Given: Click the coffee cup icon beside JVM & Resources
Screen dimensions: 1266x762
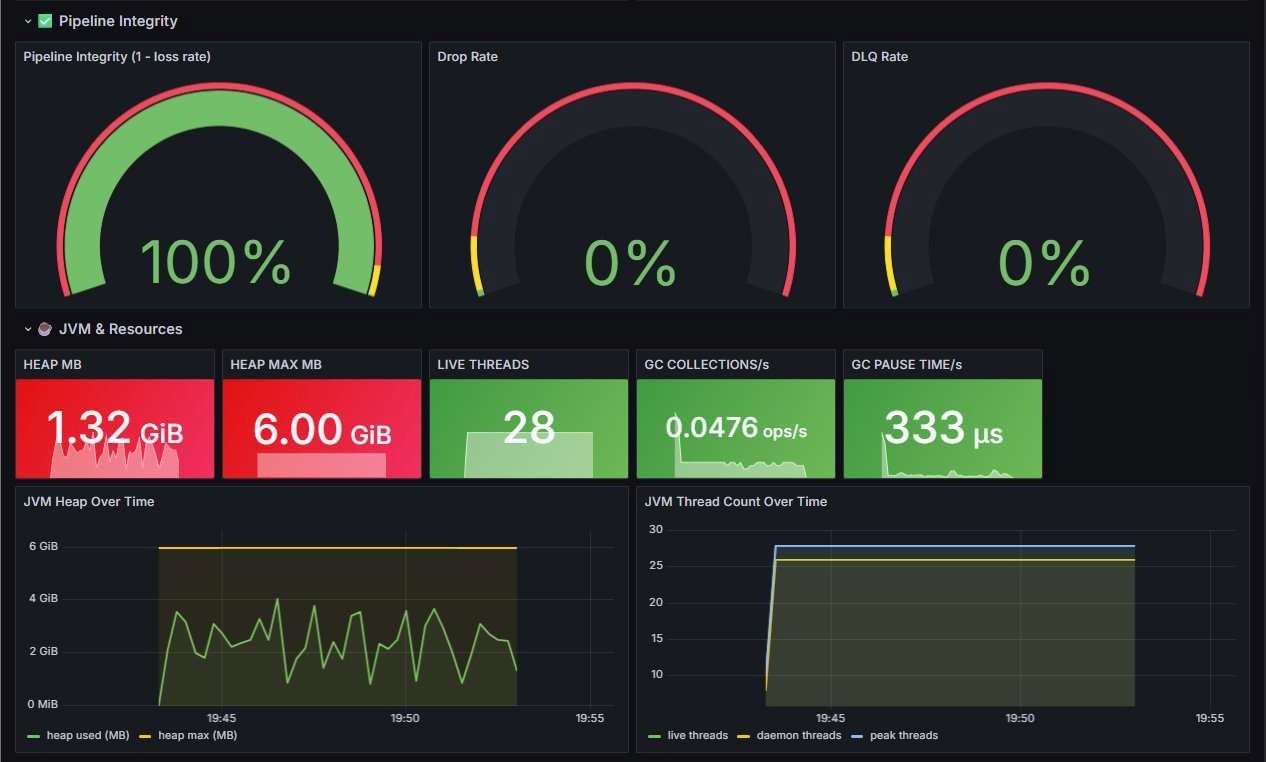Looking at the screenshot, I should click(x=45, y=328).
